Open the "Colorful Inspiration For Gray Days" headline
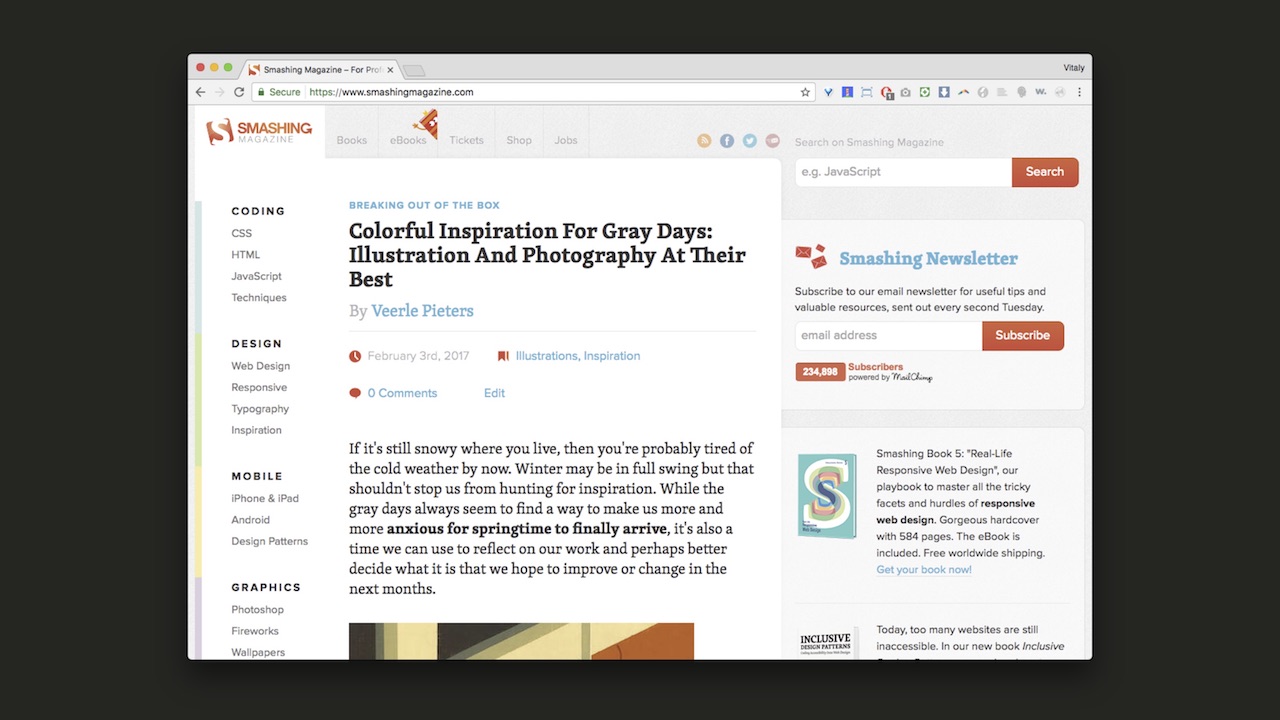1280x720 pixels. coord(547,255)
